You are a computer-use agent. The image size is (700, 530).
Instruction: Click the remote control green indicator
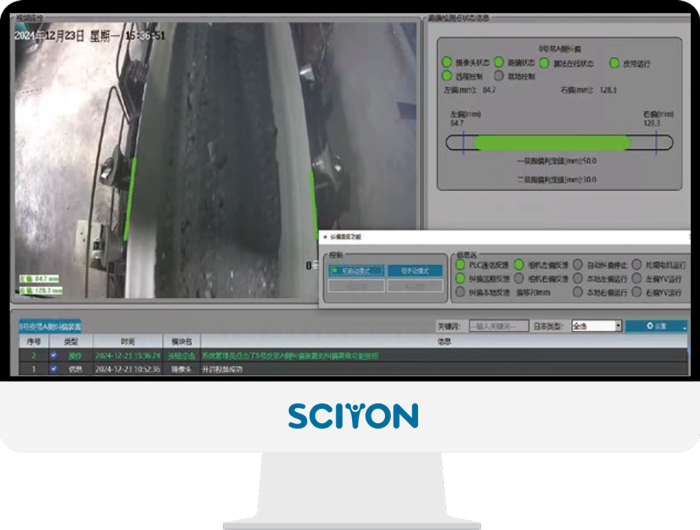447,75
